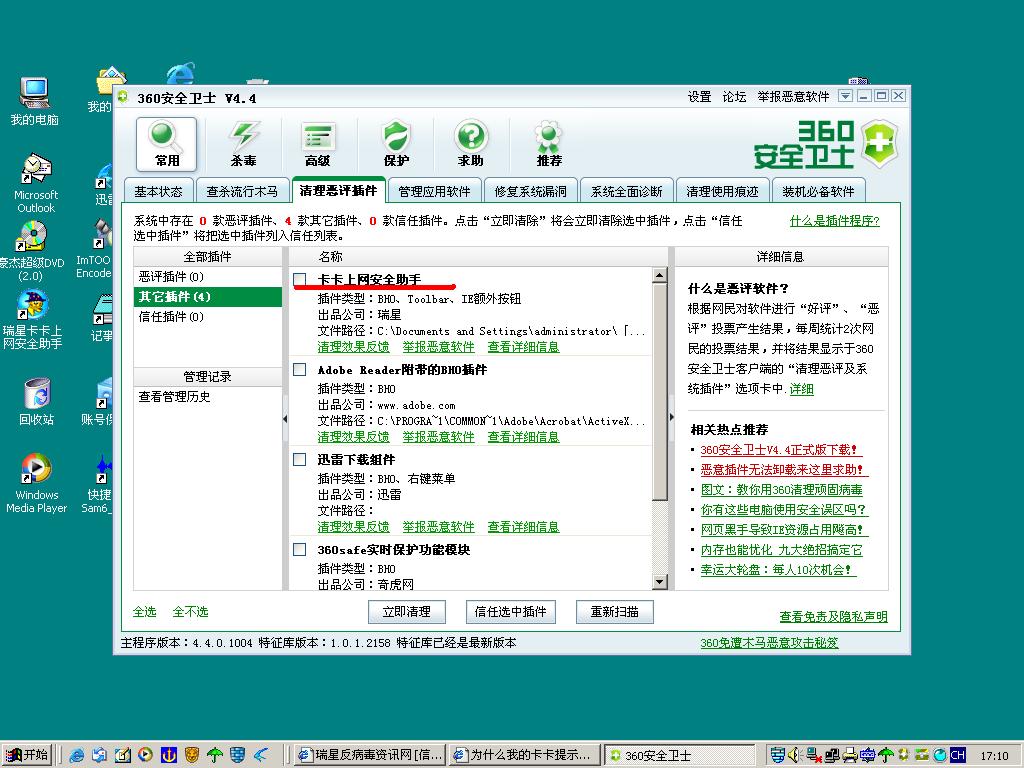Open 360免遭木马恶意攻击秘笈 link
Viewport: 1024px width, 768px height.
pyautogui.click(x=769, y=643)
